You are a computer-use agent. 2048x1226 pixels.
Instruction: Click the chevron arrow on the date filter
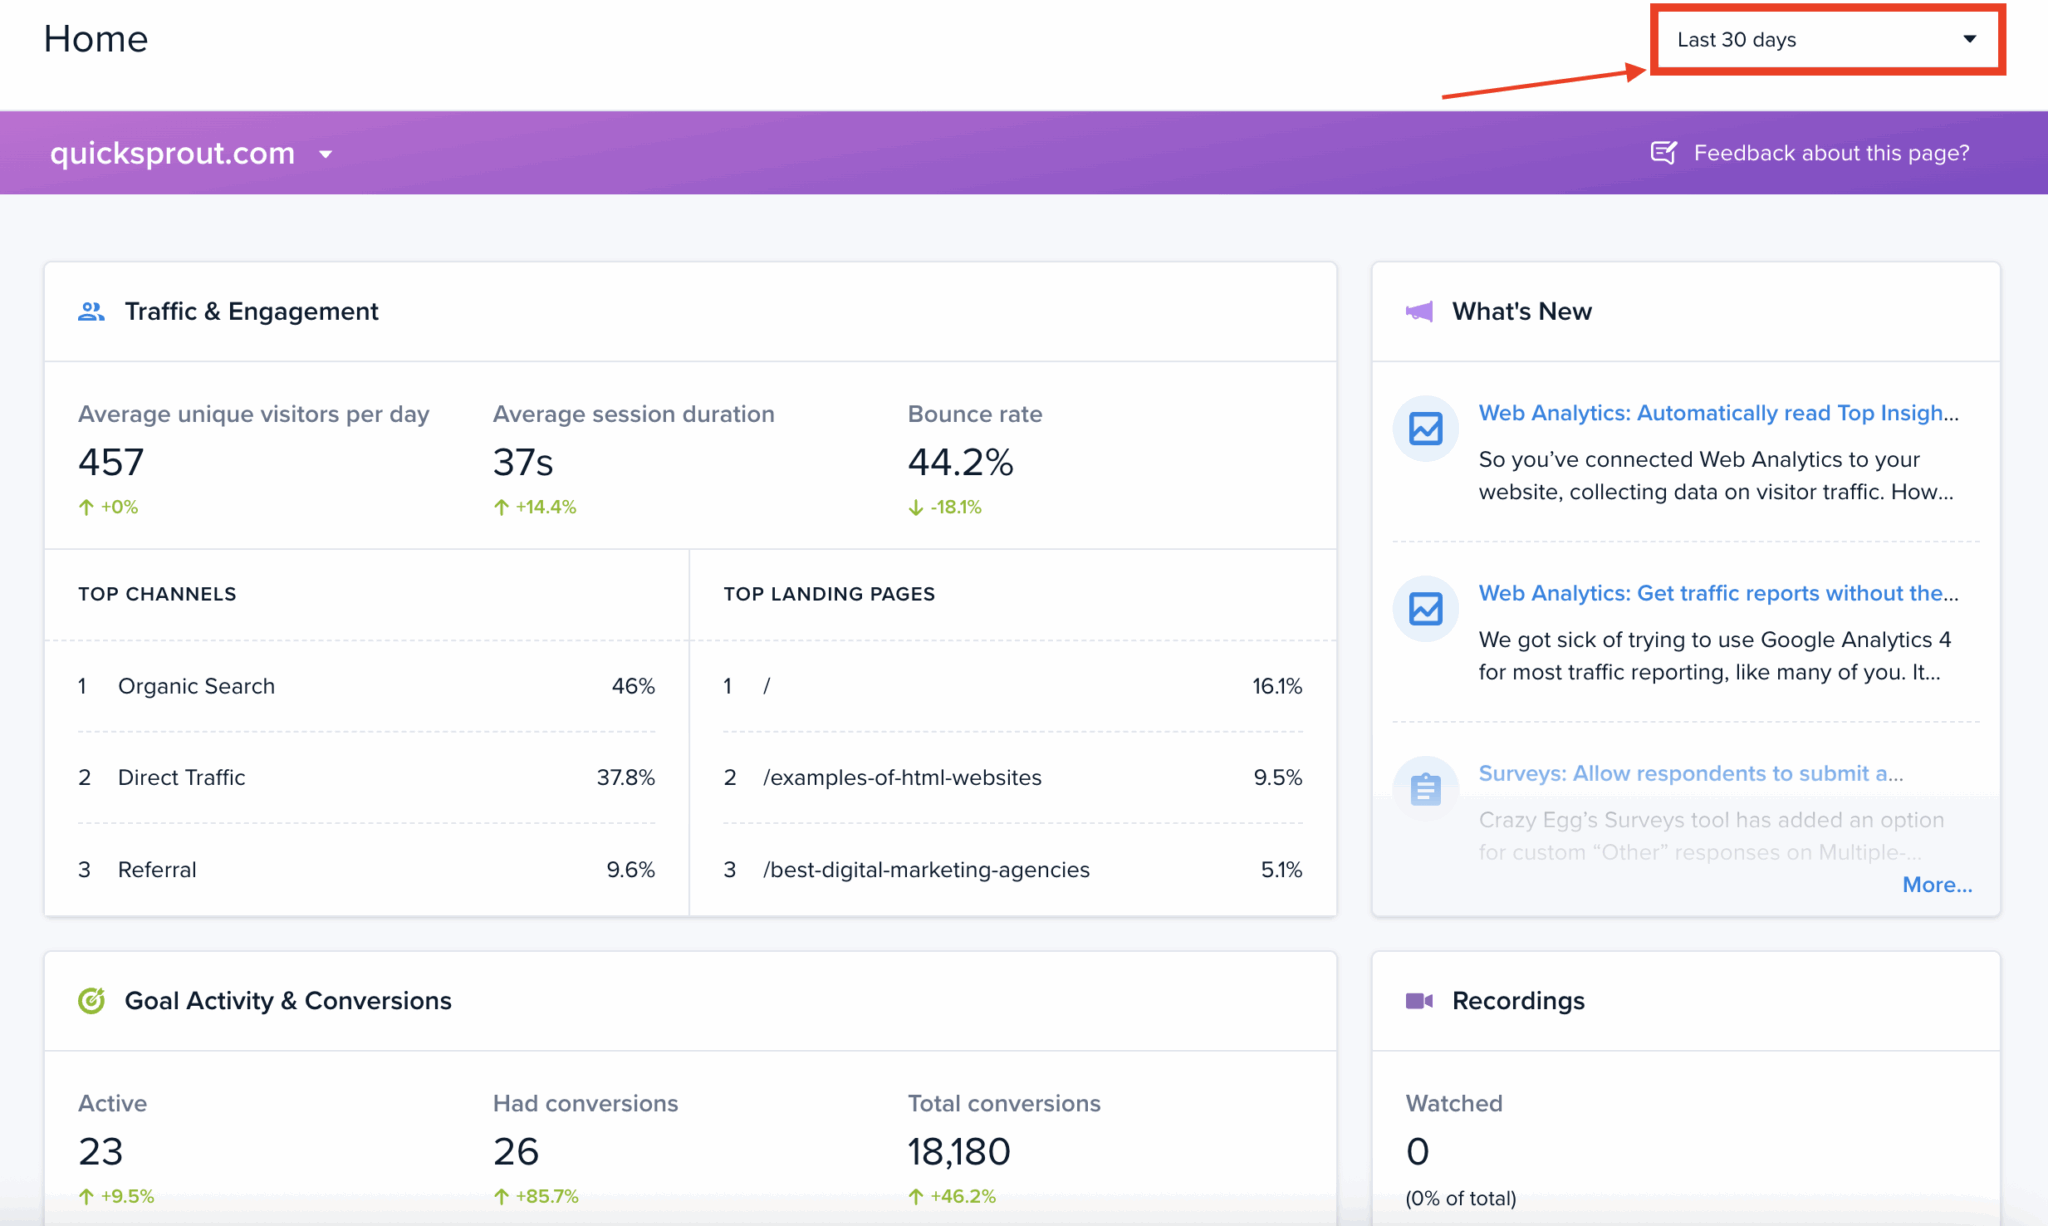pyautogui.click(x=1968, y=39)
